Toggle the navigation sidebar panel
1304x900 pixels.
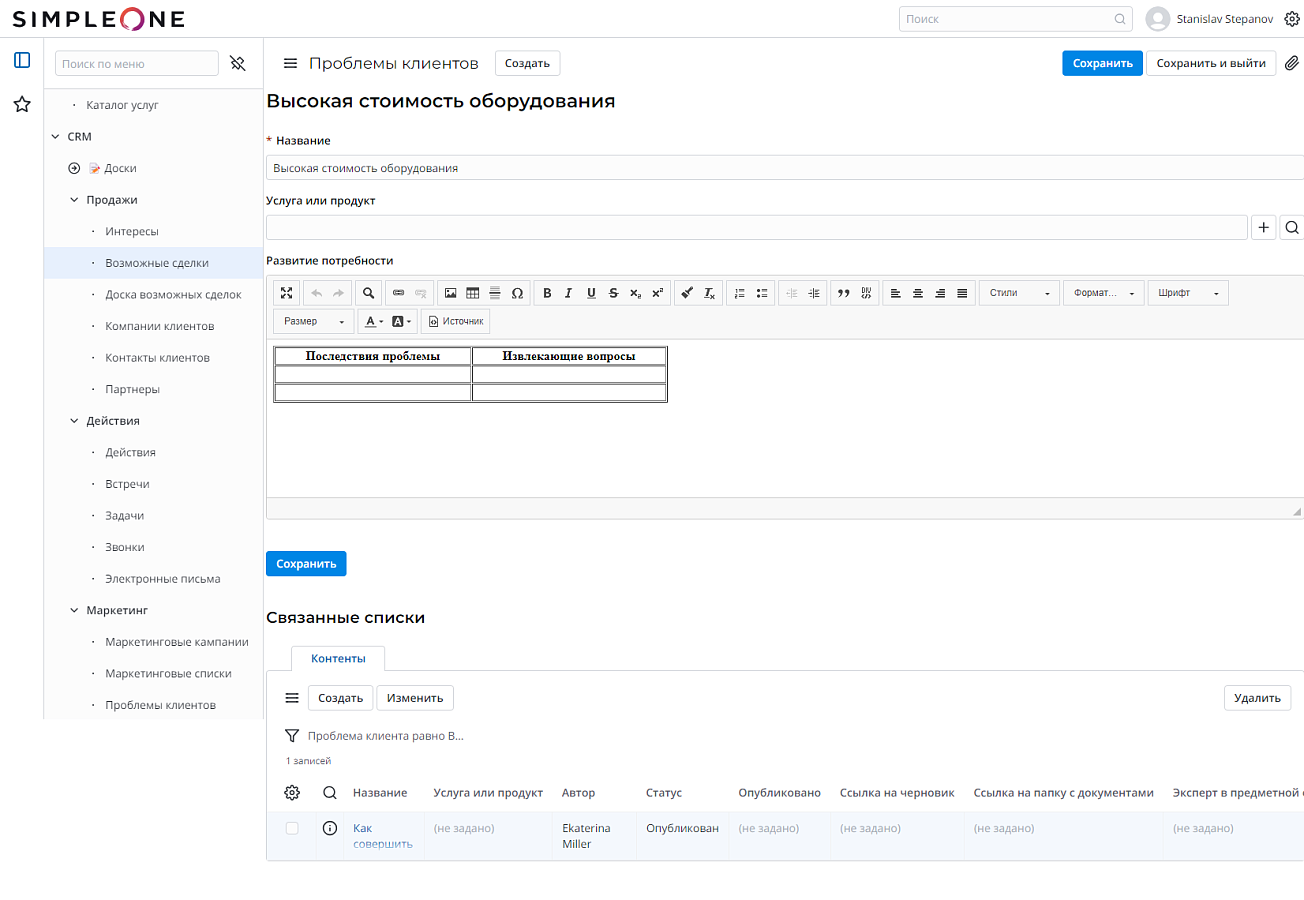point(22,60)
